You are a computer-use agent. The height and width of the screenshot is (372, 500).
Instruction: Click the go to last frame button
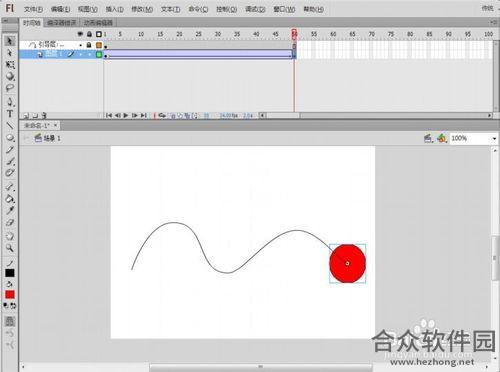click(x=144, y=115)
